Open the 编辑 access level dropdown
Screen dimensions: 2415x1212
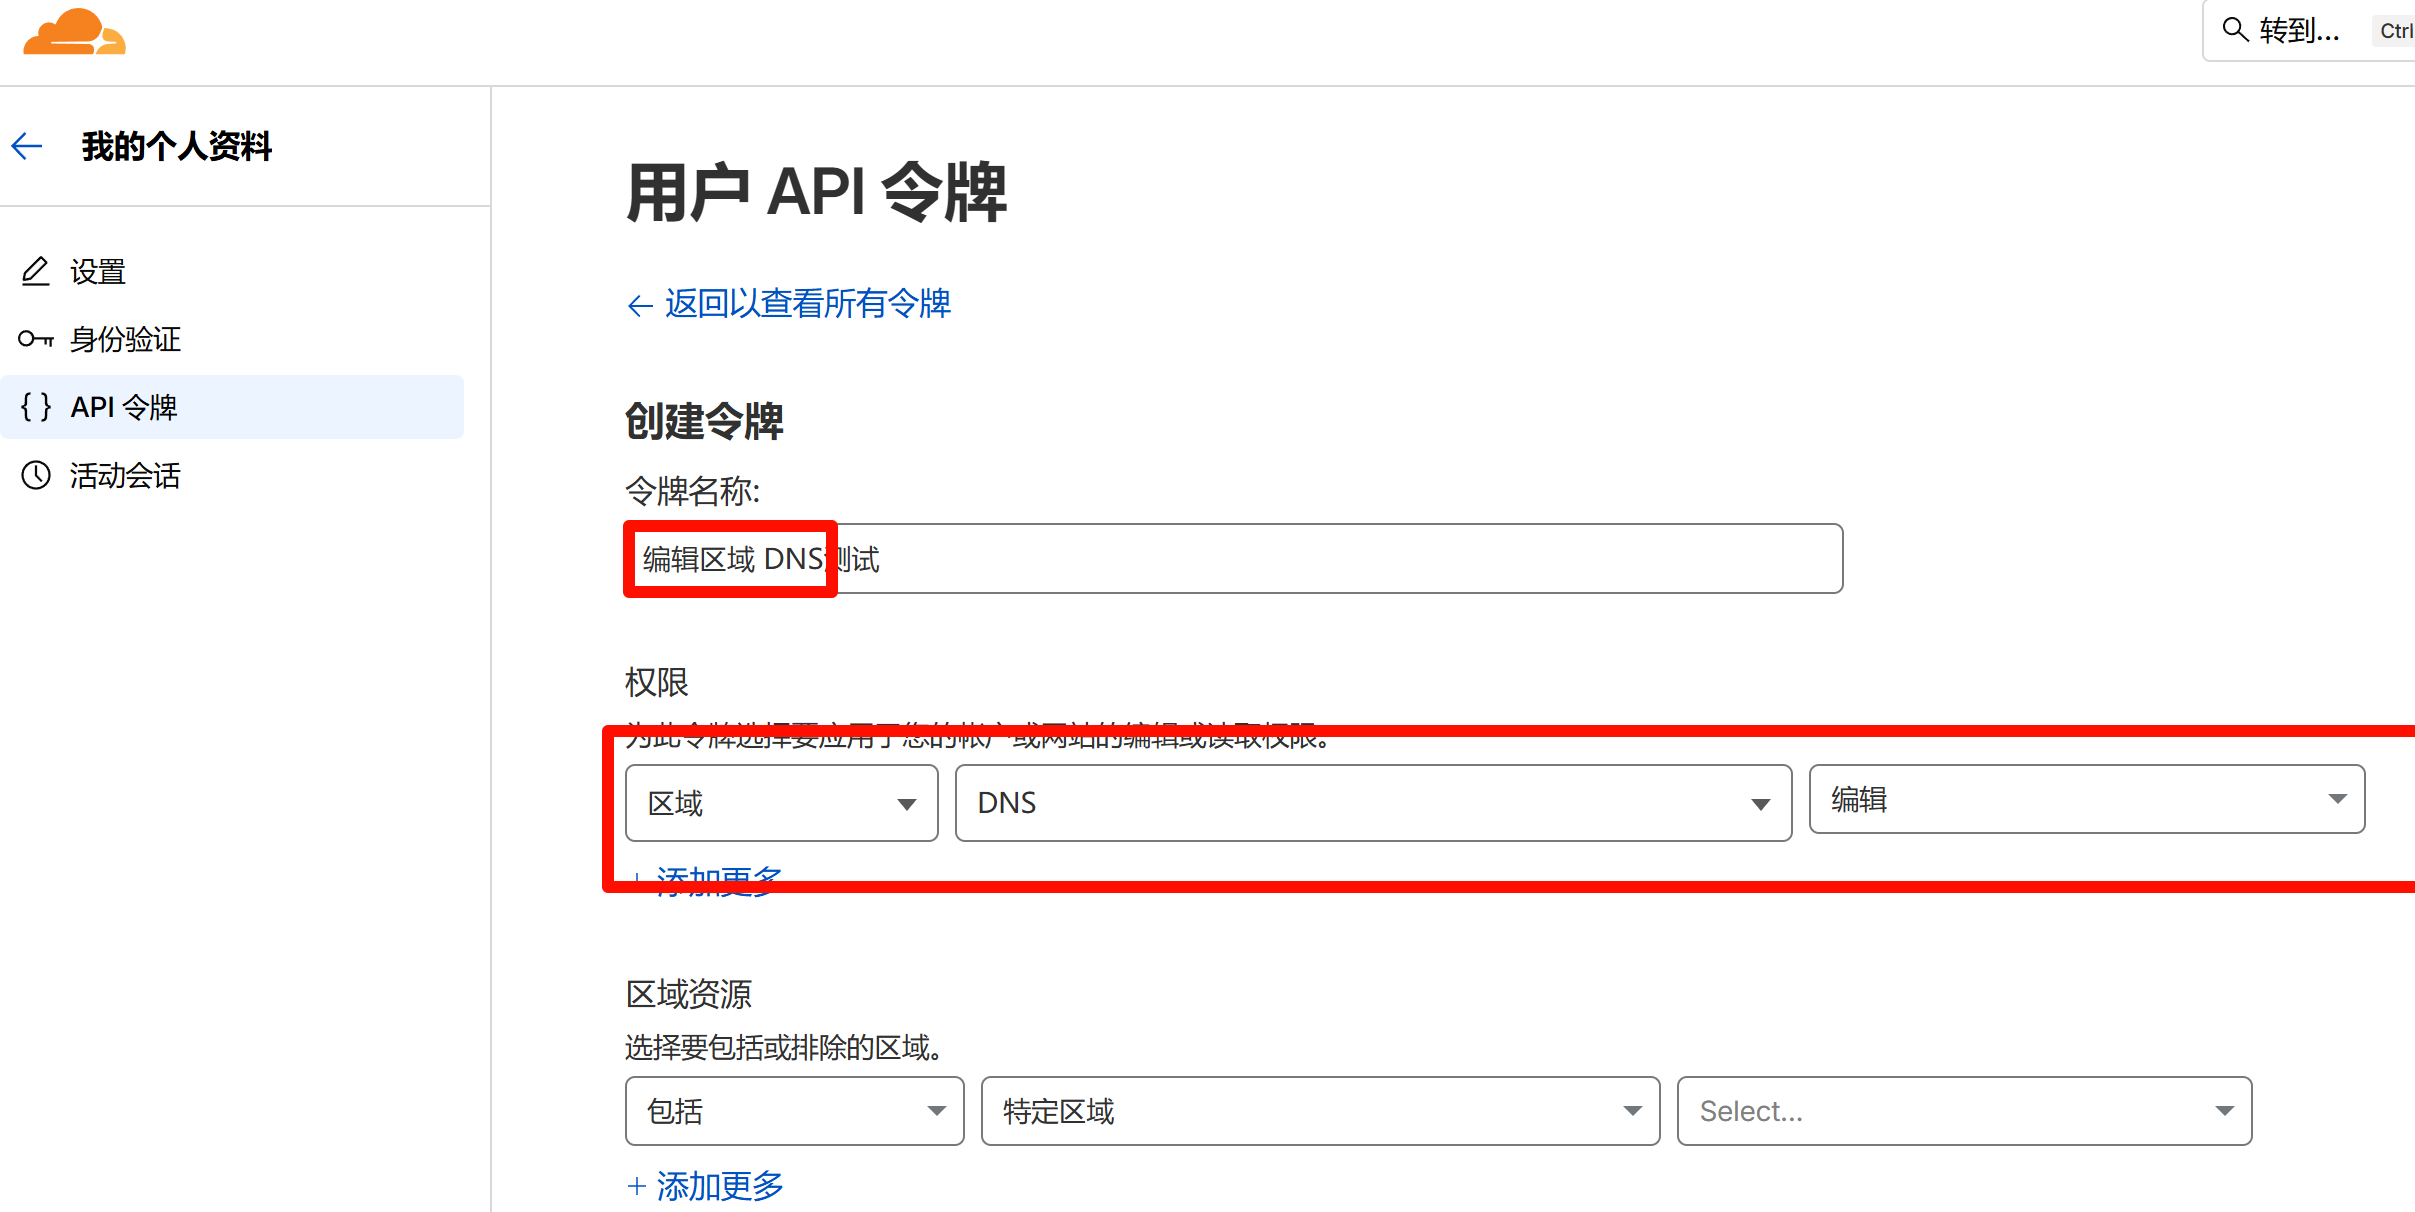point(2086,799)
